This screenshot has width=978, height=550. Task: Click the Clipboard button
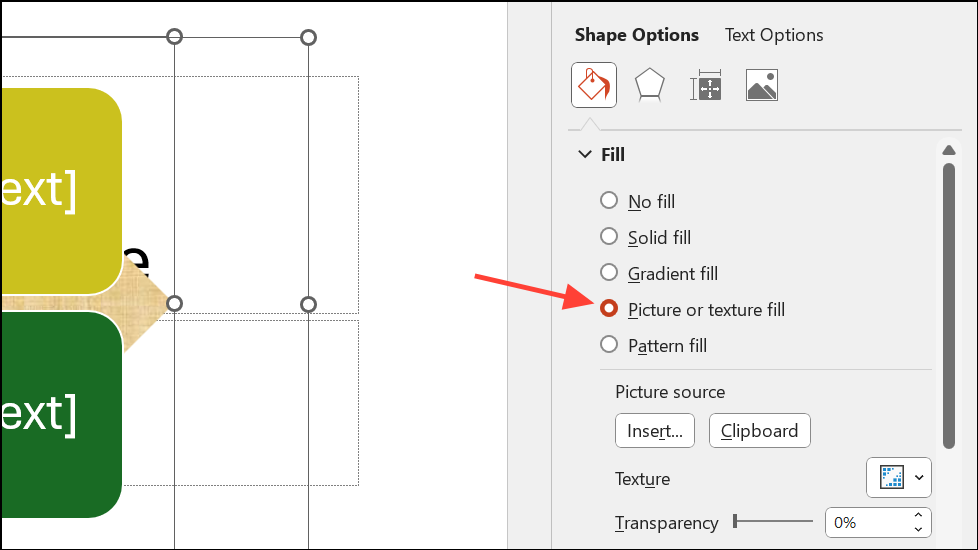759,431
